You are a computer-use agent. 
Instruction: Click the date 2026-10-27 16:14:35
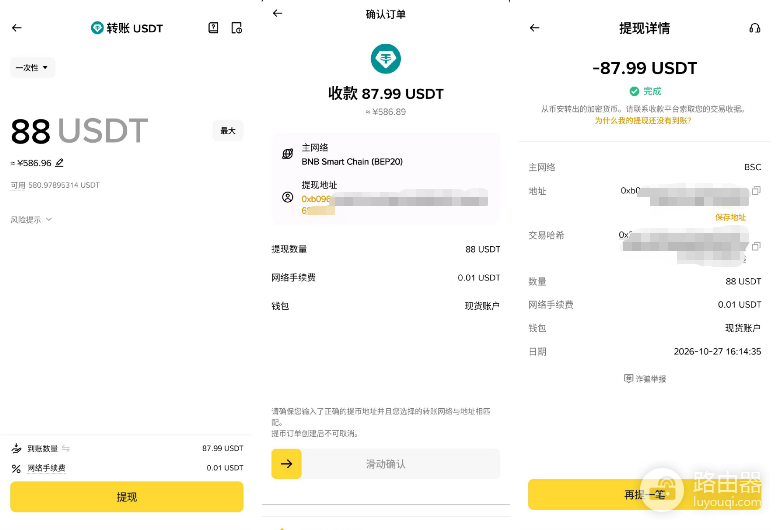717,351
